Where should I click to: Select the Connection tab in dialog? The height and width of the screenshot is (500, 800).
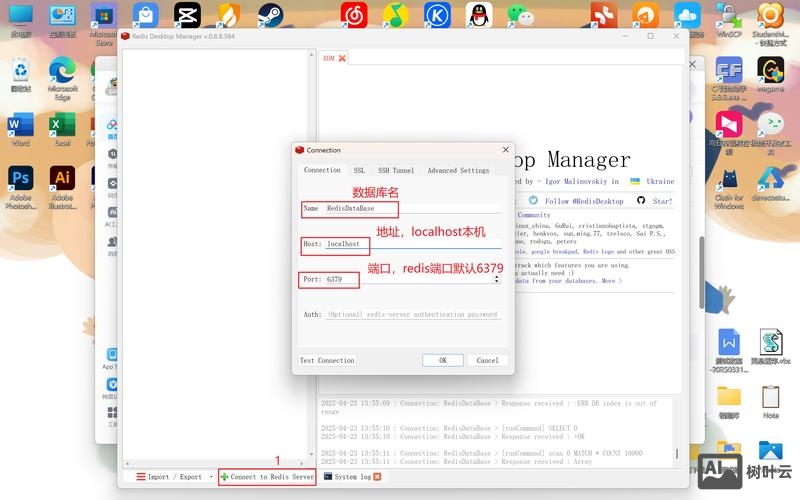coord(322,170)
